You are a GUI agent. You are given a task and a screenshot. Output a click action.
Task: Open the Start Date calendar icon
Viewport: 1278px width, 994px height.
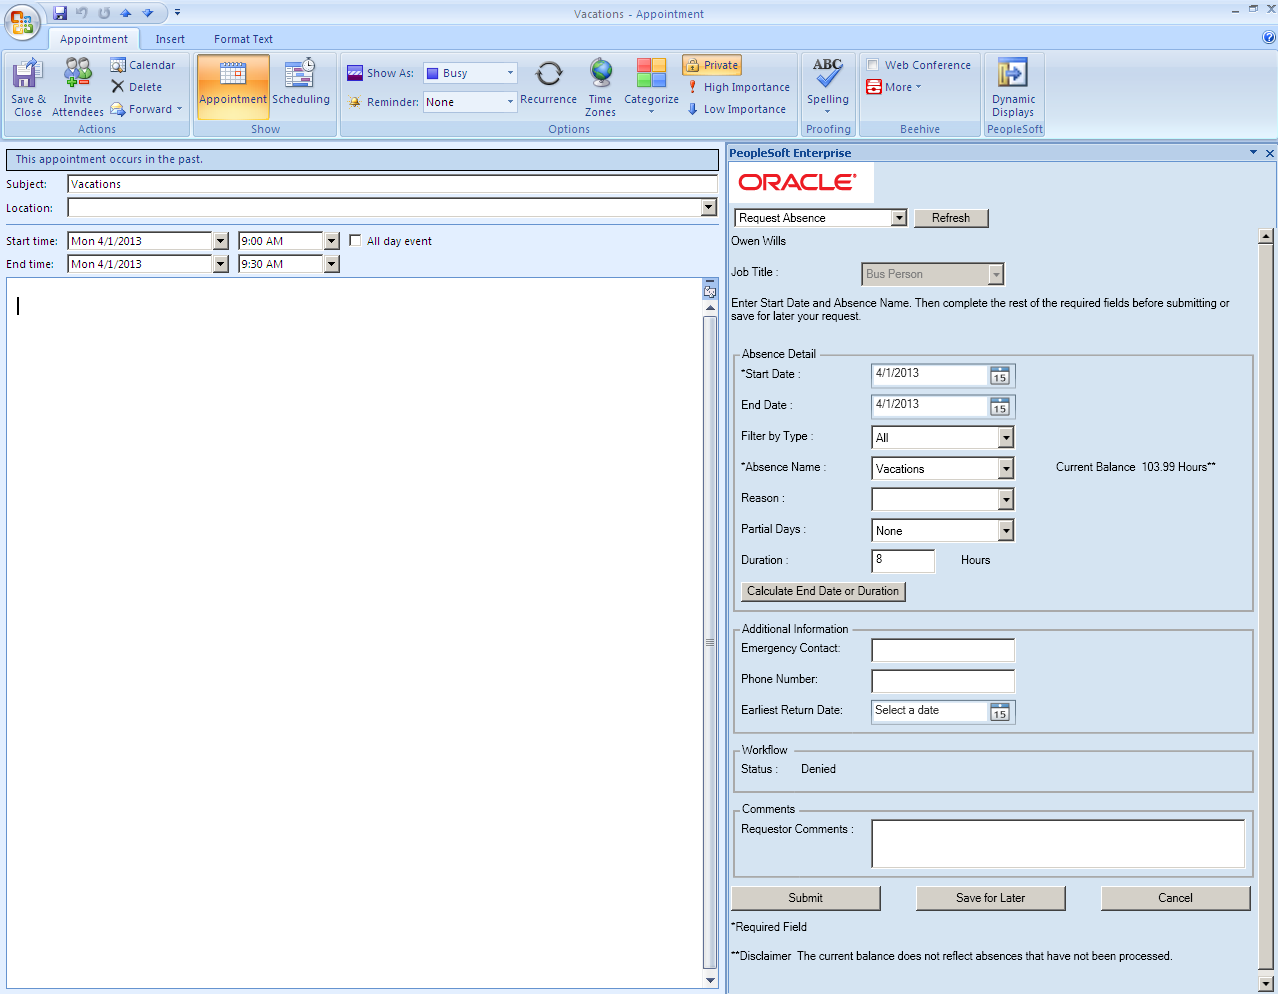1000,376
